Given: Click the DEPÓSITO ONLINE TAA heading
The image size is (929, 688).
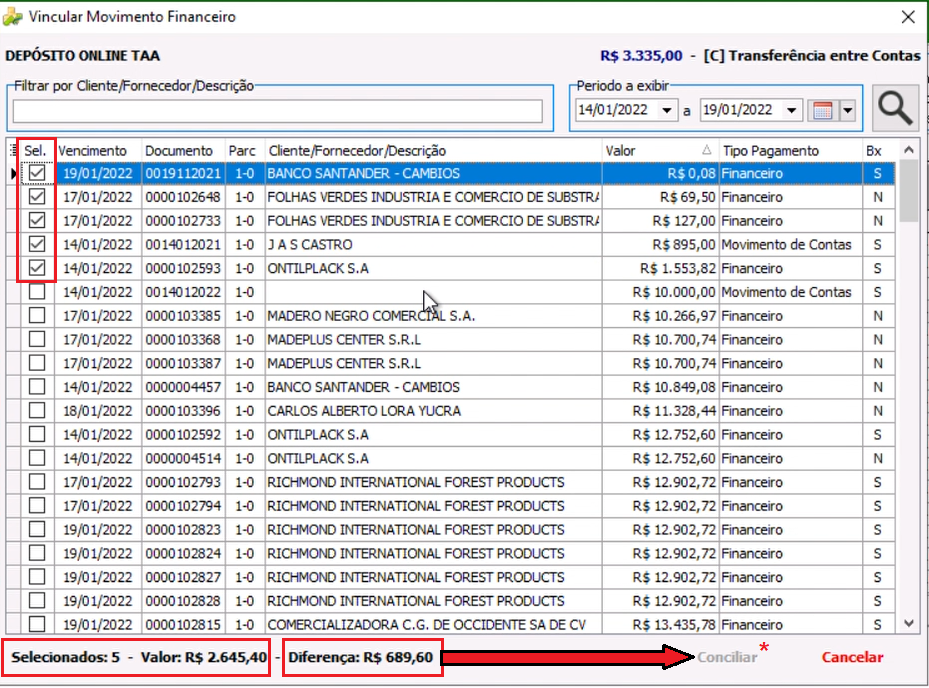Looking at the screenshot, I should coord(82,56).
